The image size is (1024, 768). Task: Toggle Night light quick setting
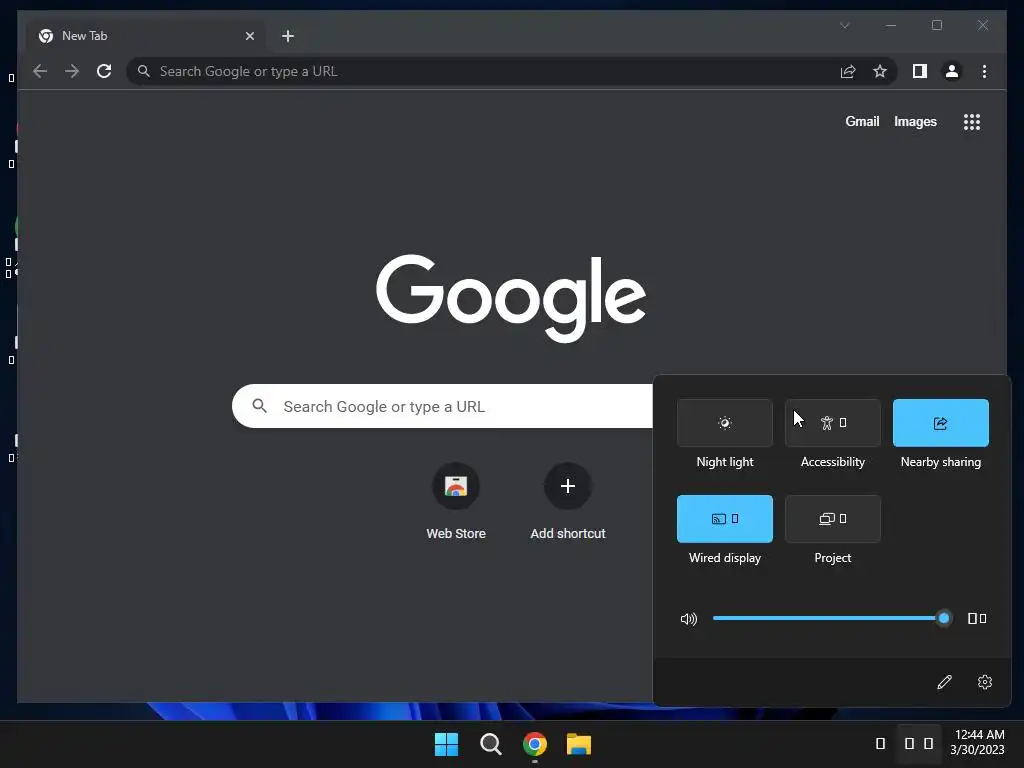[725, 423]
